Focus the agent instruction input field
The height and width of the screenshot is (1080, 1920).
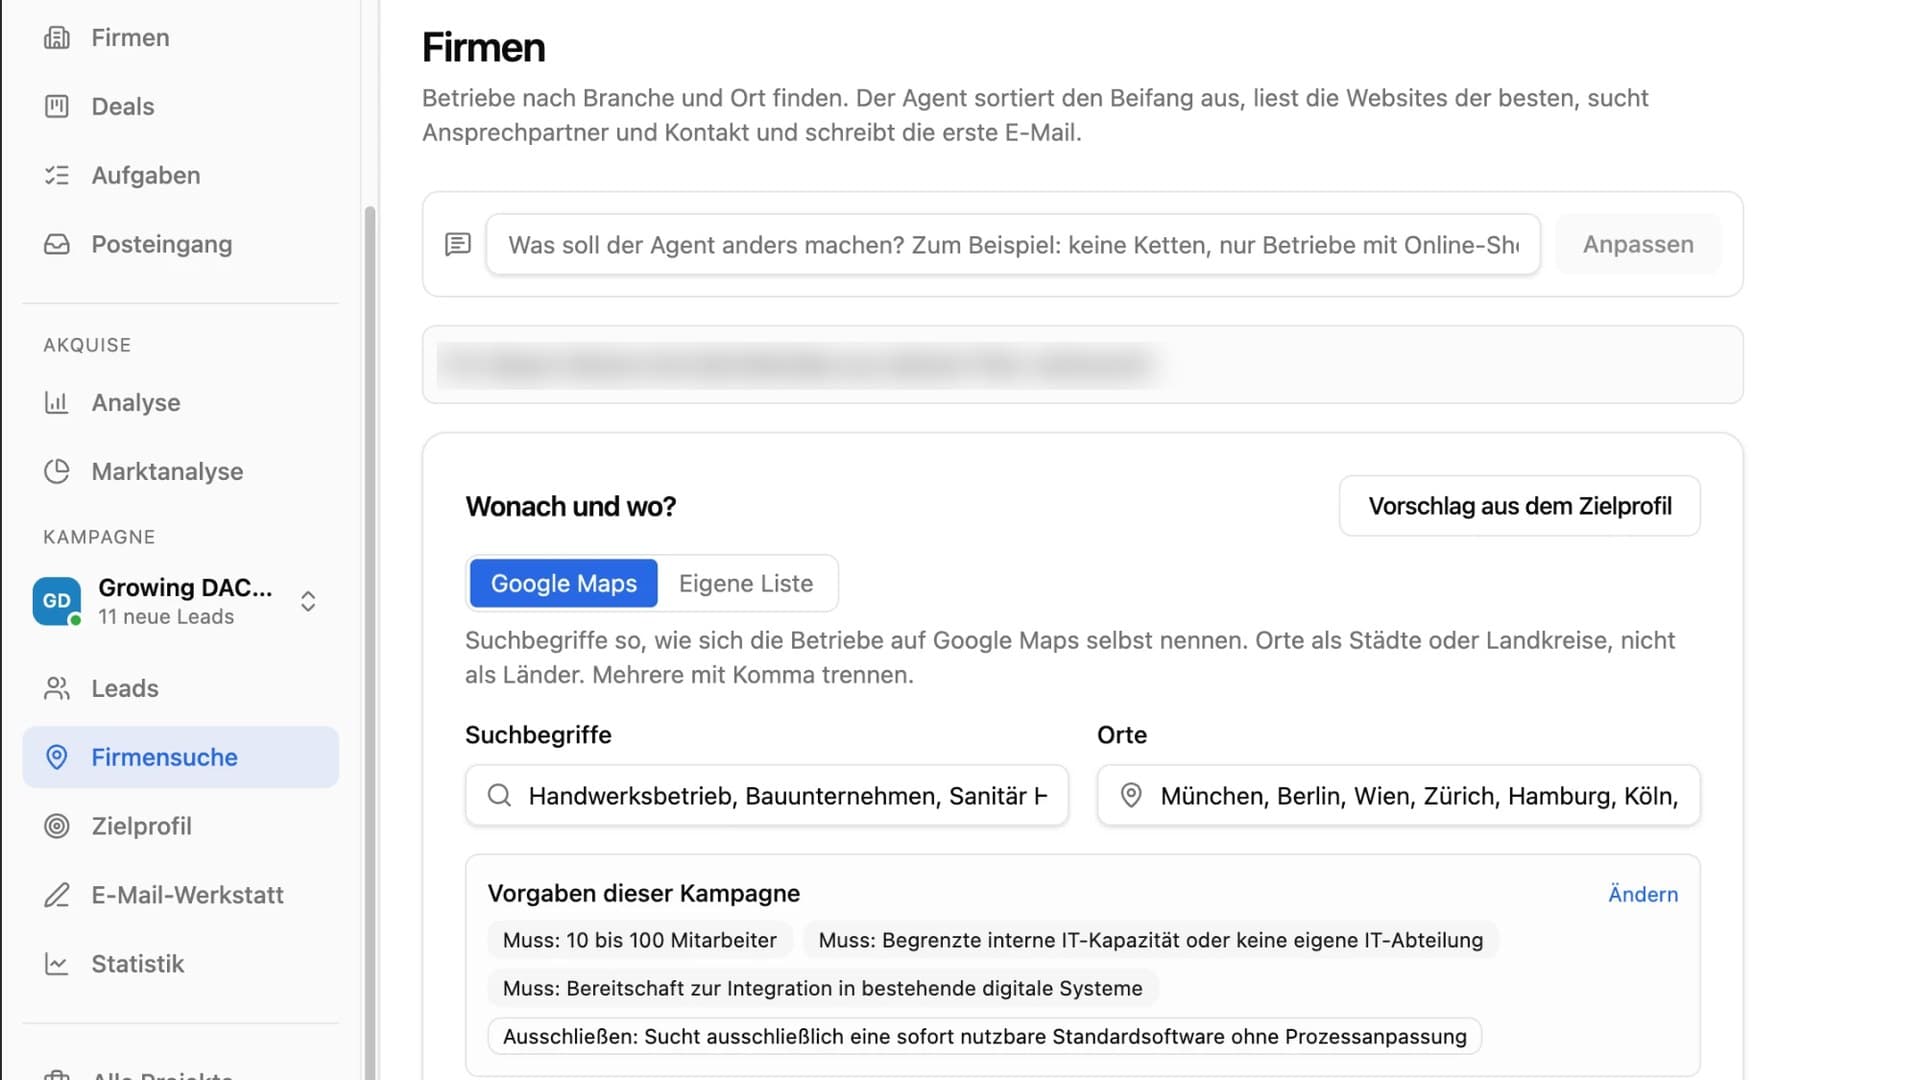[1013, 245]
